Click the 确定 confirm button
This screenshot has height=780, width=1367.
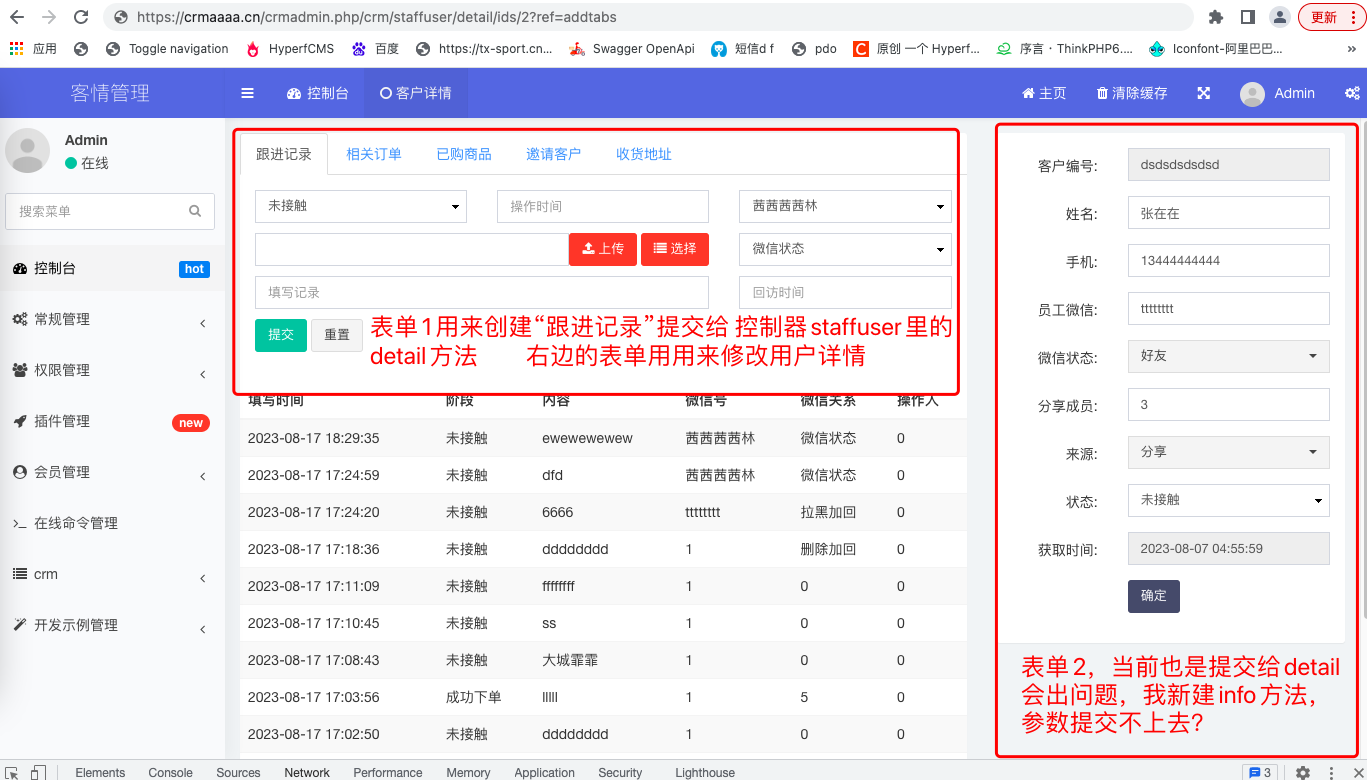pos(1154,596)
